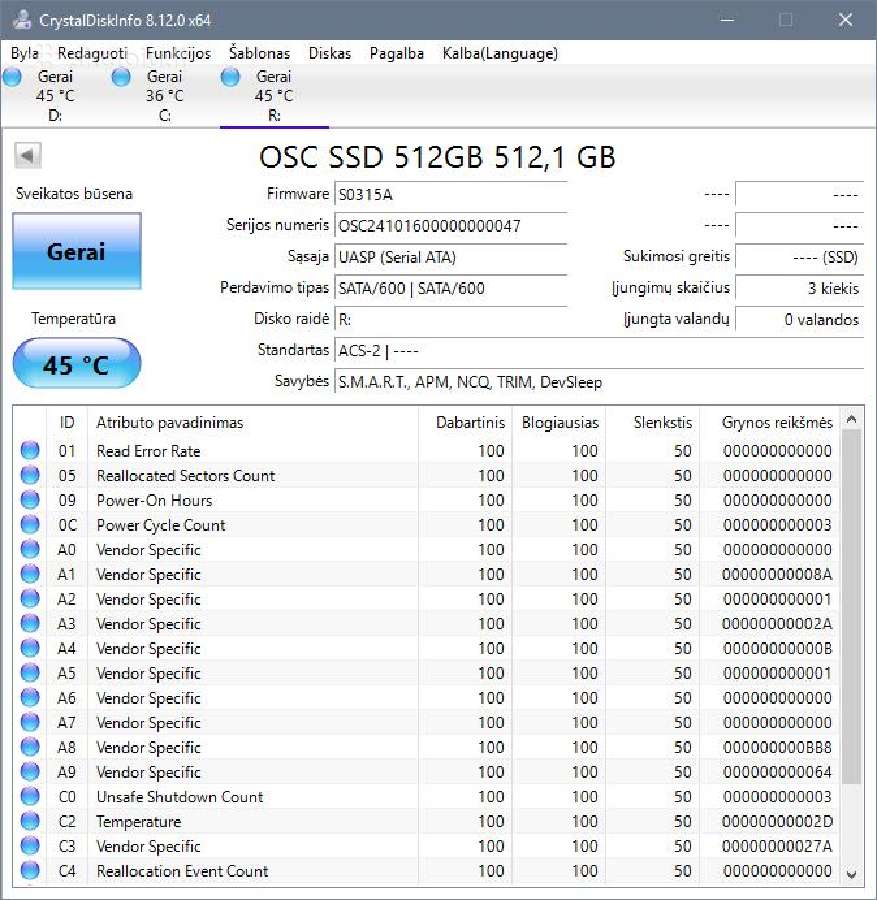The height and width of the screenshot is (900, 877).
Task: Click the attribute list scrollbar thumb
Action: [x=852, y=607]
